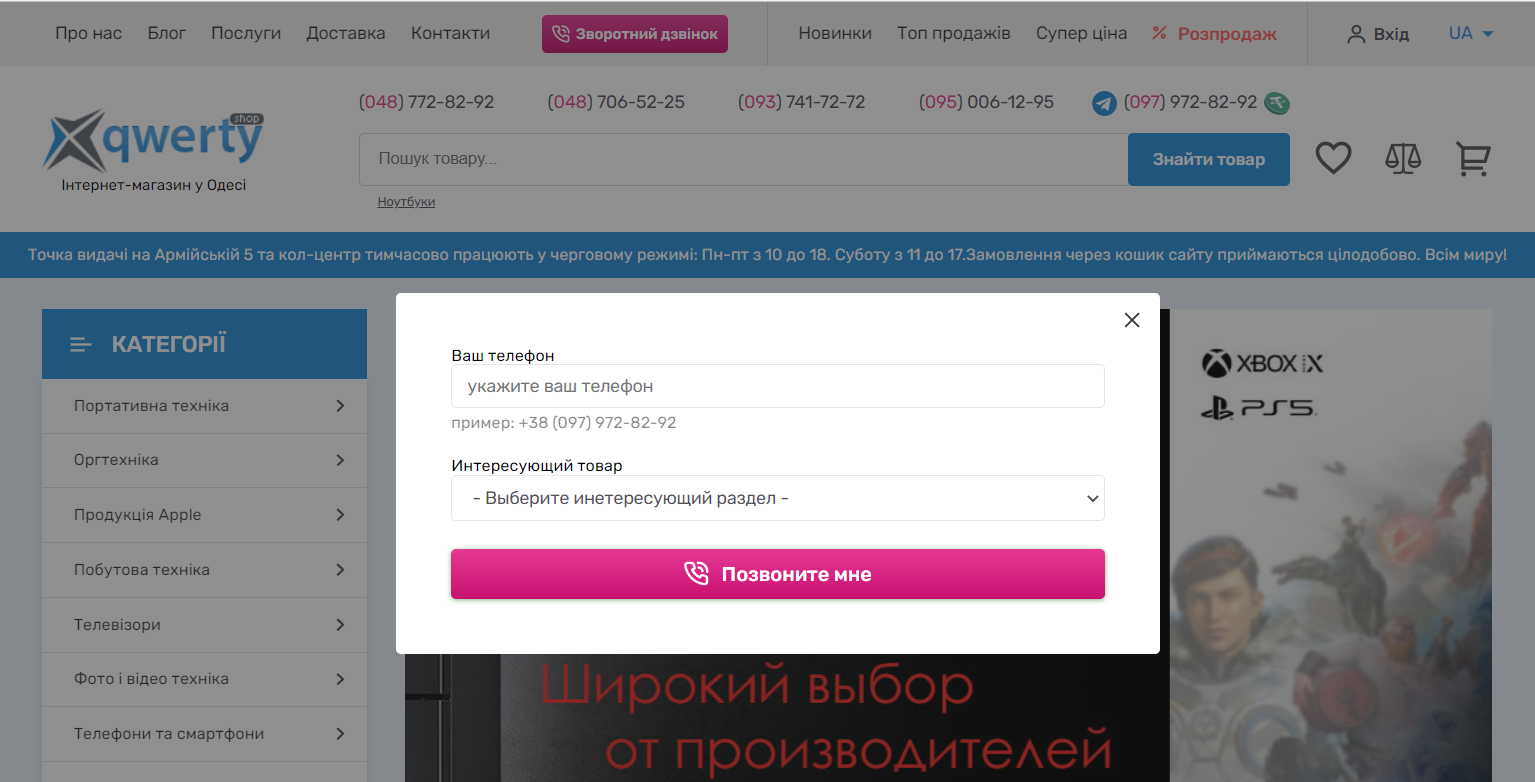Click the КАТЕГОРІЇ menu icon
The height and width of the screenshot is (782, 1535).
(x=81, y=345)
